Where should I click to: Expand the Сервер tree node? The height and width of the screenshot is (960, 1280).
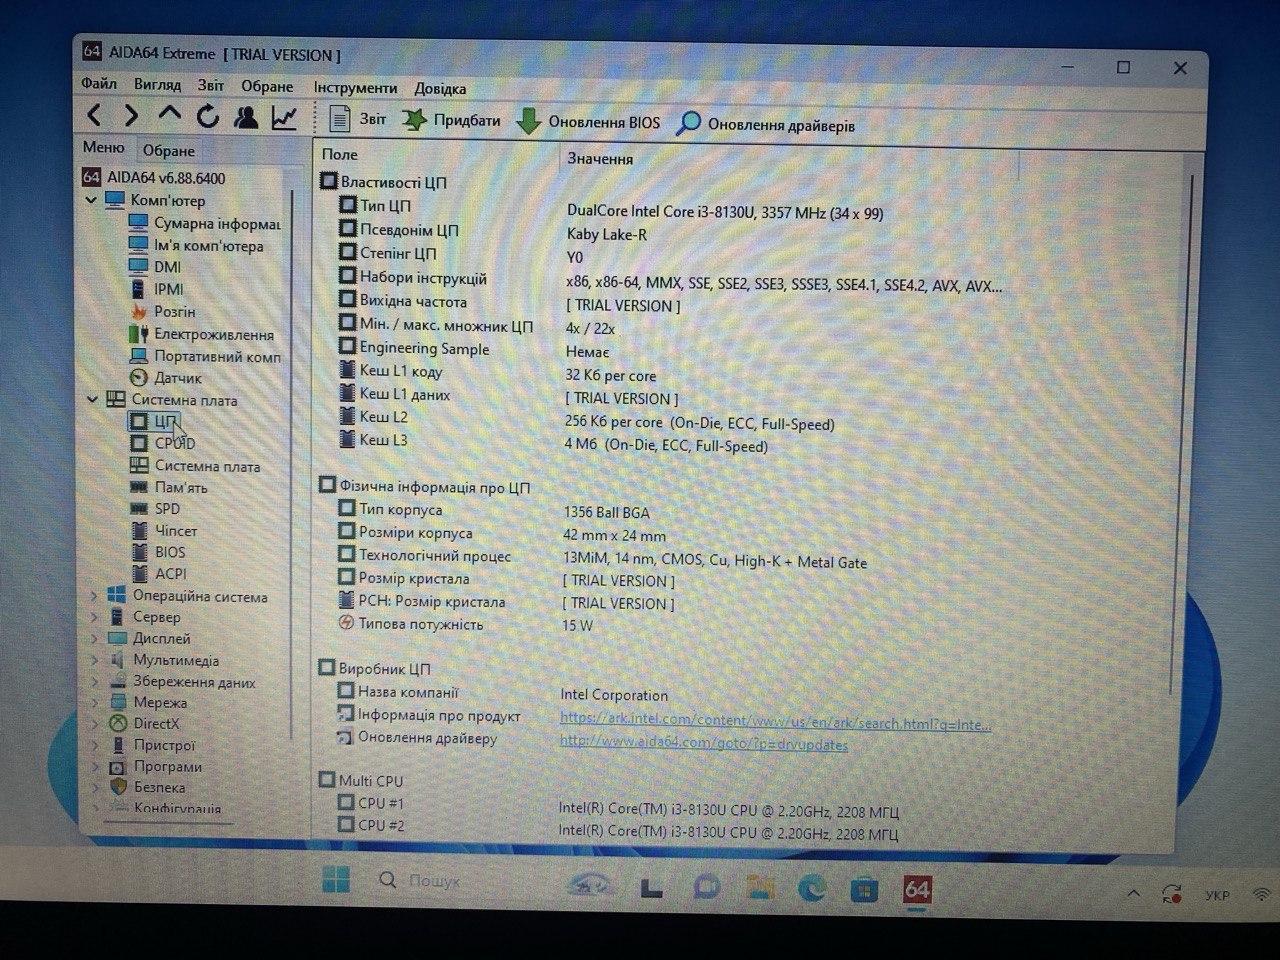click(95, 617)
